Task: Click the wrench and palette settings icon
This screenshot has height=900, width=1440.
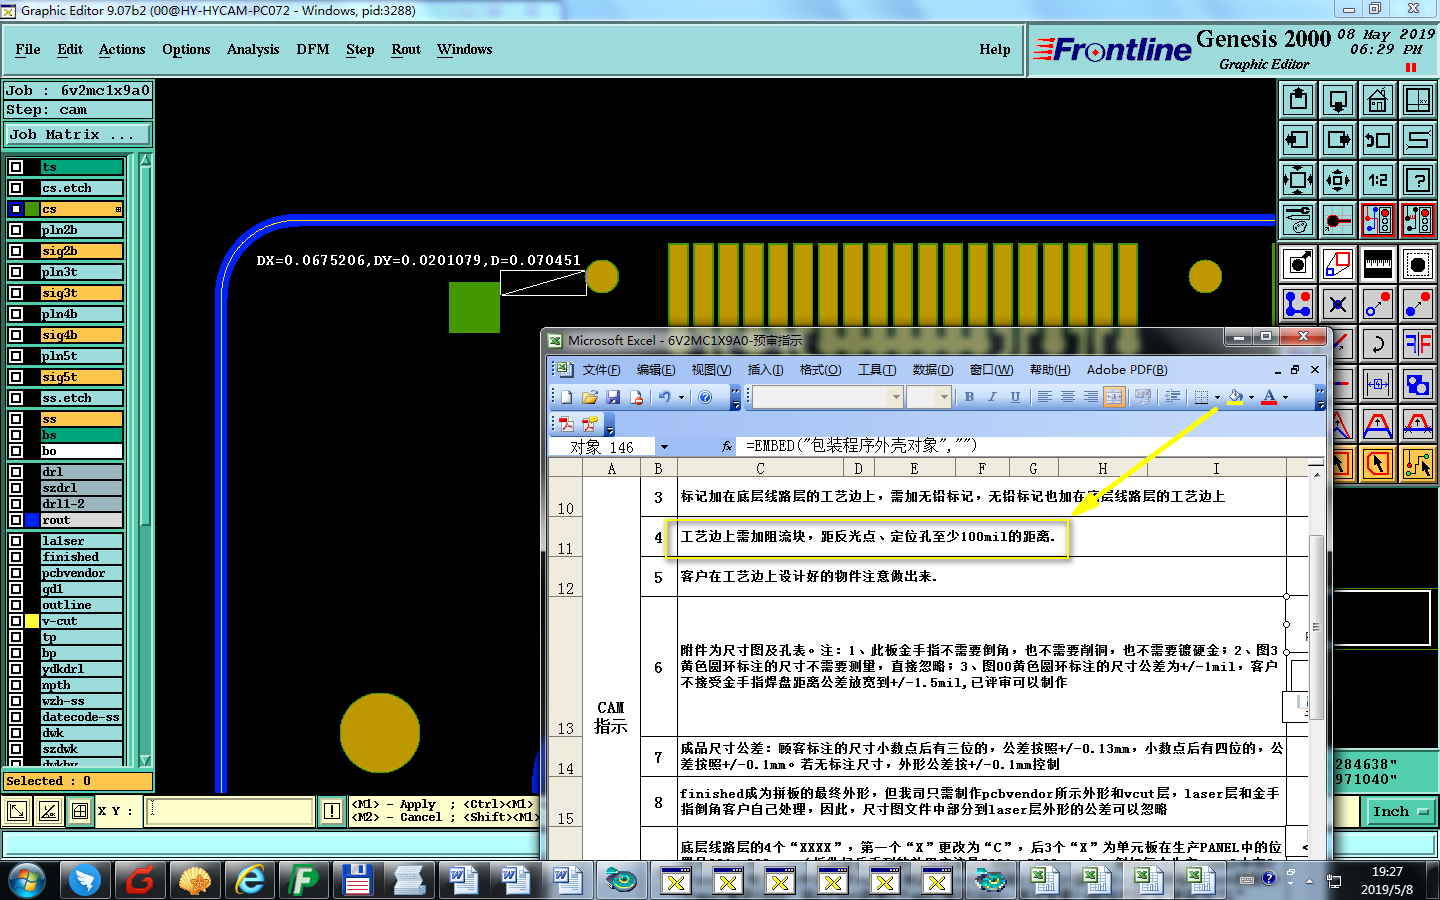Action: pyautogui.click(x=1298, y=220)
